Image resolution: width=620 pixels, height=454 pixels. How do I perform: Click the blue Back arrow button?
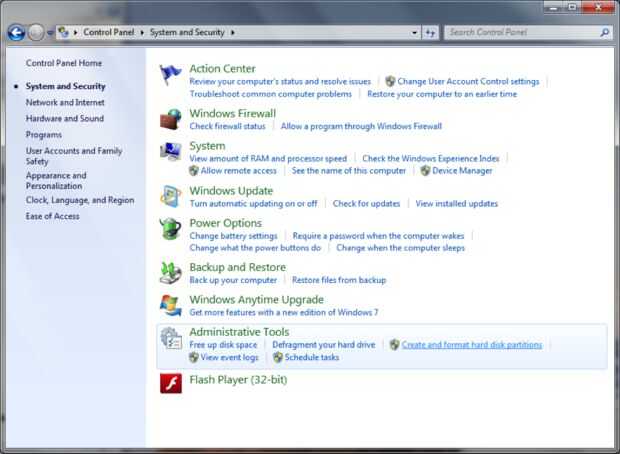click(16, 32)
